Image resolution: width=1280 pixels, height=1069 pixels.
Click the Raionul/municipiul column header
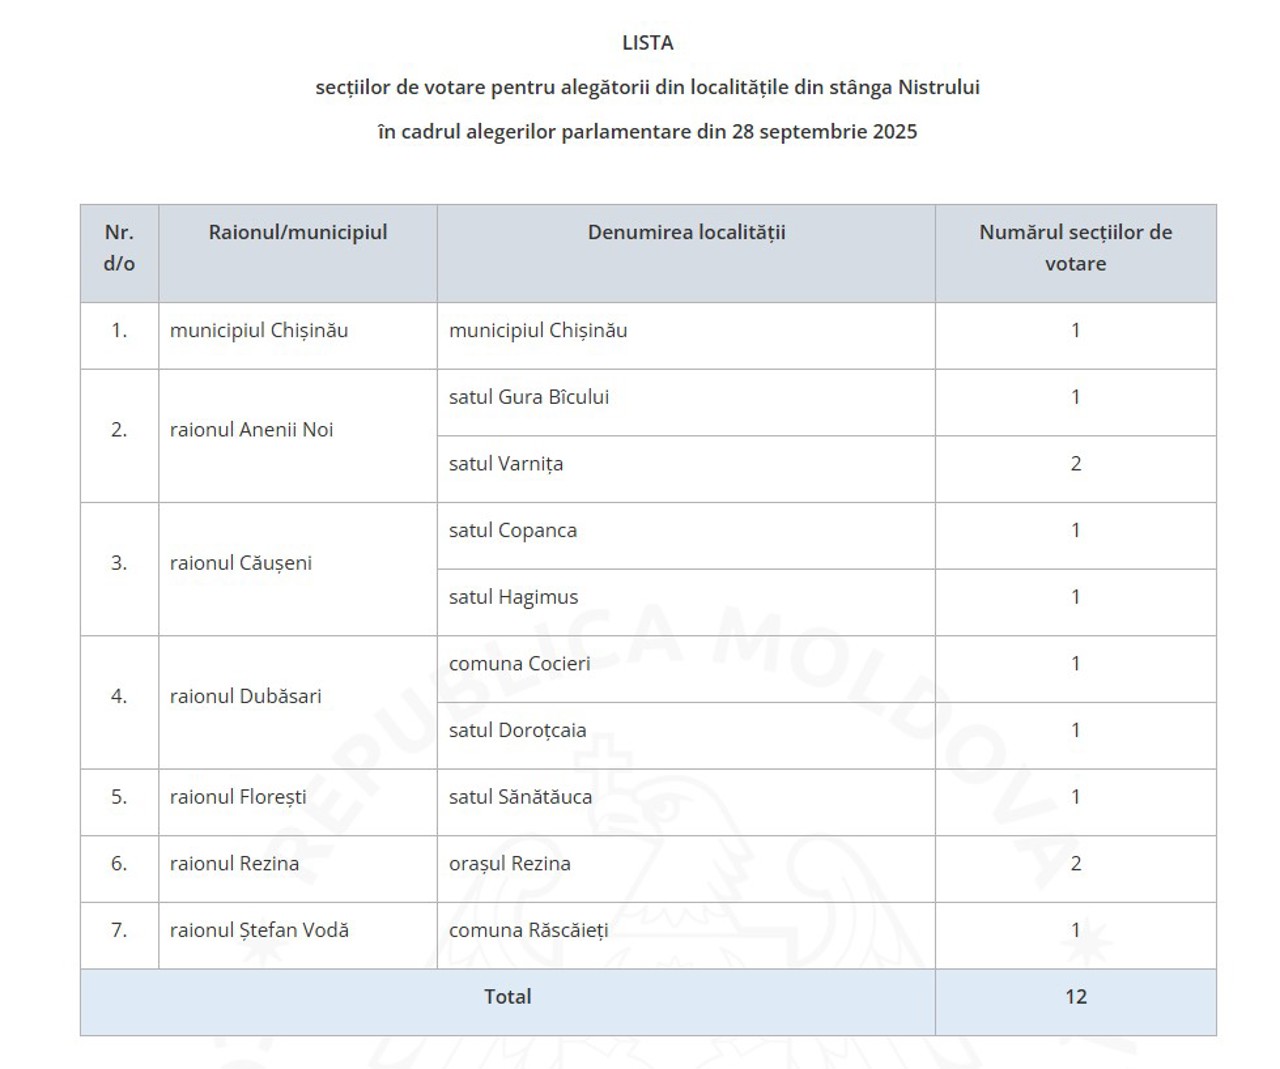297,233
